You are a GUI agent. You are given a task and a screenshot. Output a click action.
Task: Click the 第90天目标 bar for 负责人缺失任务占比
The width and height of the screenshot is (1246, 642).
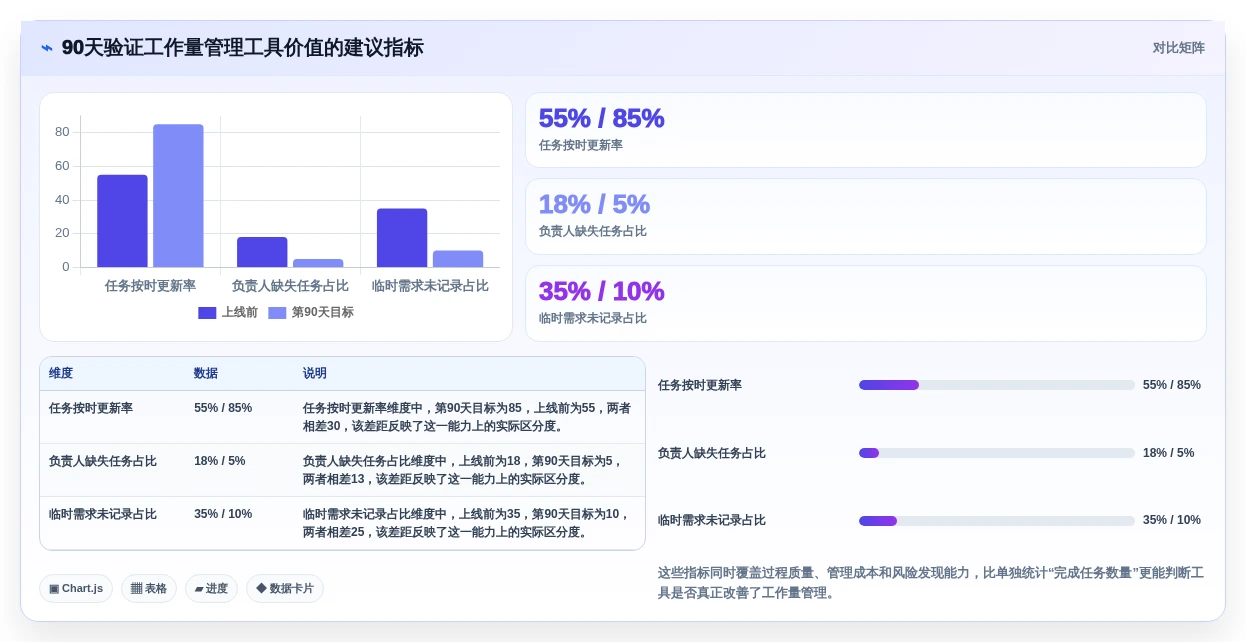pyautogui.click(x=318, y=263)
